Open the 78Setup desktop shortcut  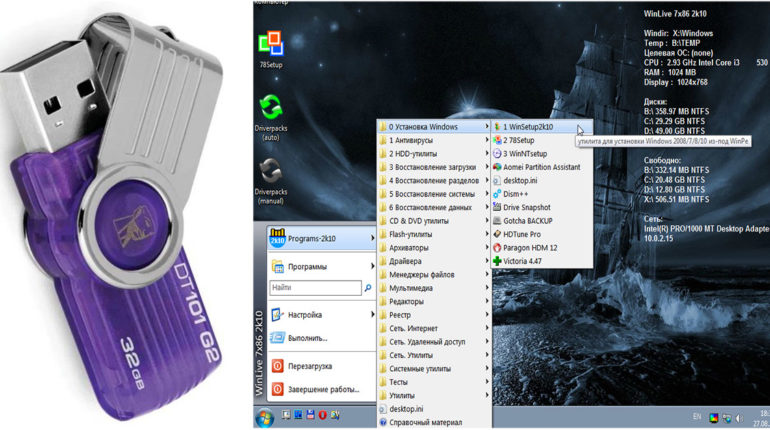(268, 45)
